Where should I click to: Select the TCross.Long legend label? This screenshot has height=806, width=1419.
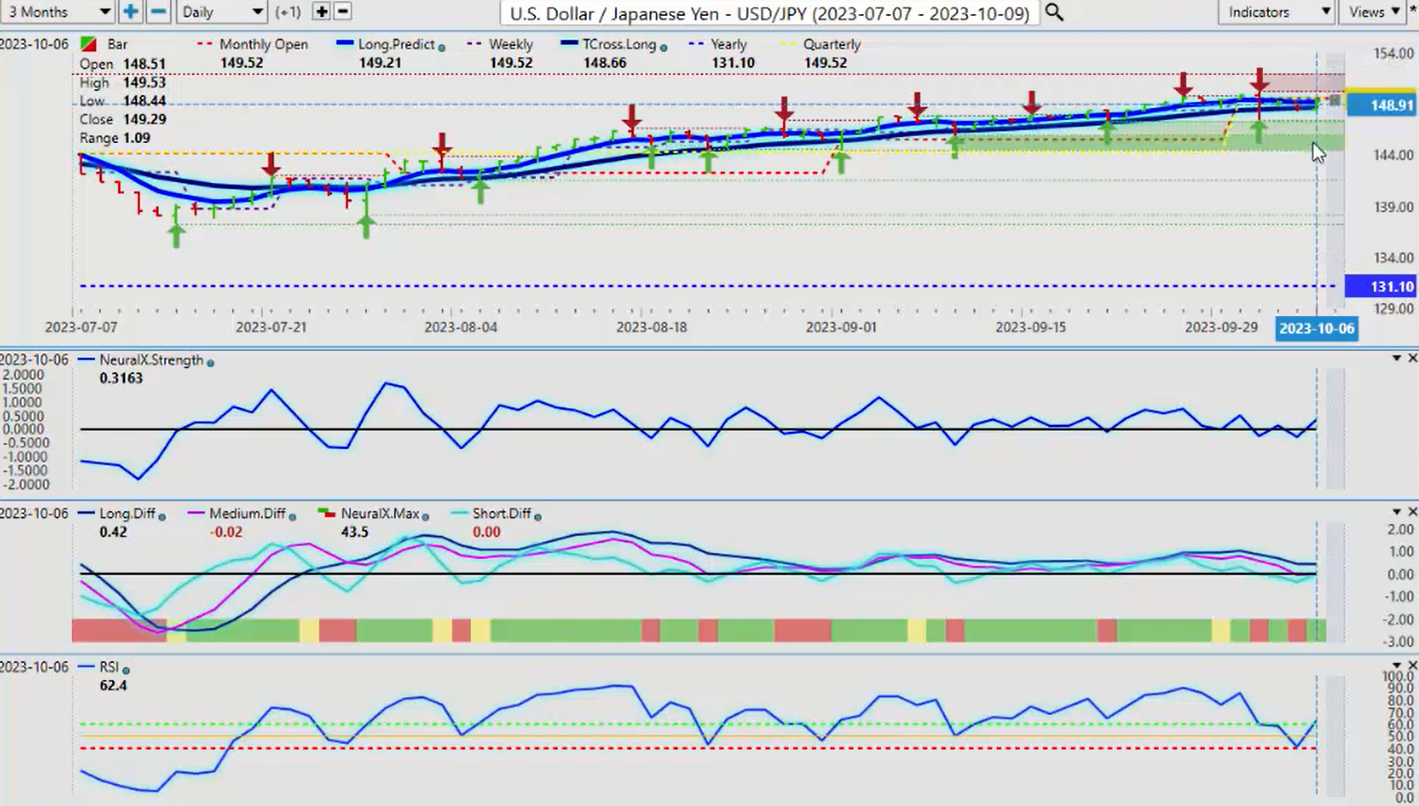620,45
